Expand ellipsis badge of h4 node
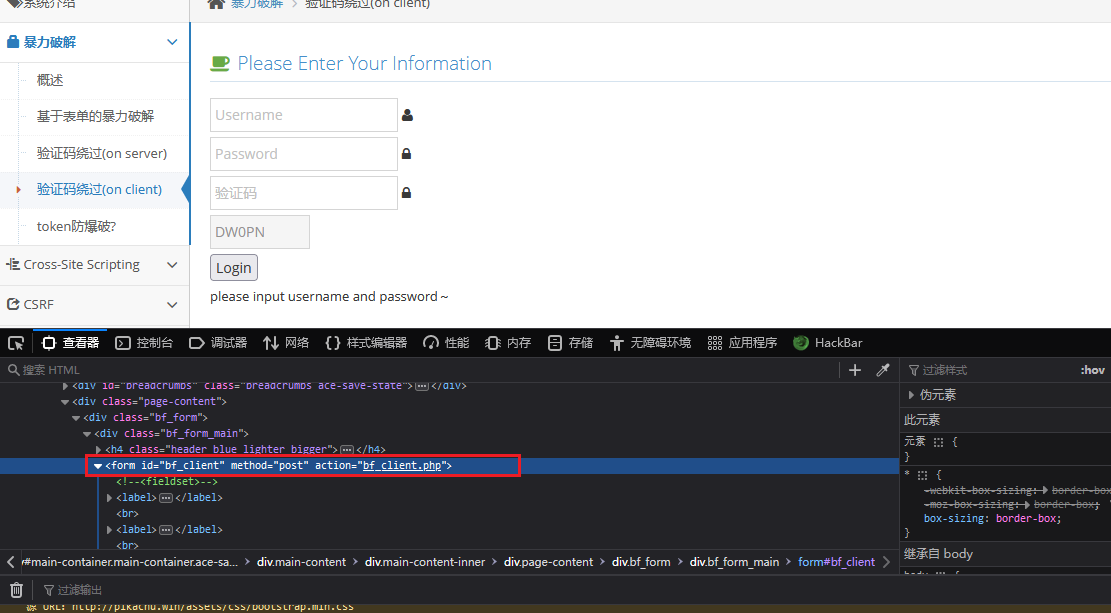The image size is (1111, 613). [x=346, y=449]
